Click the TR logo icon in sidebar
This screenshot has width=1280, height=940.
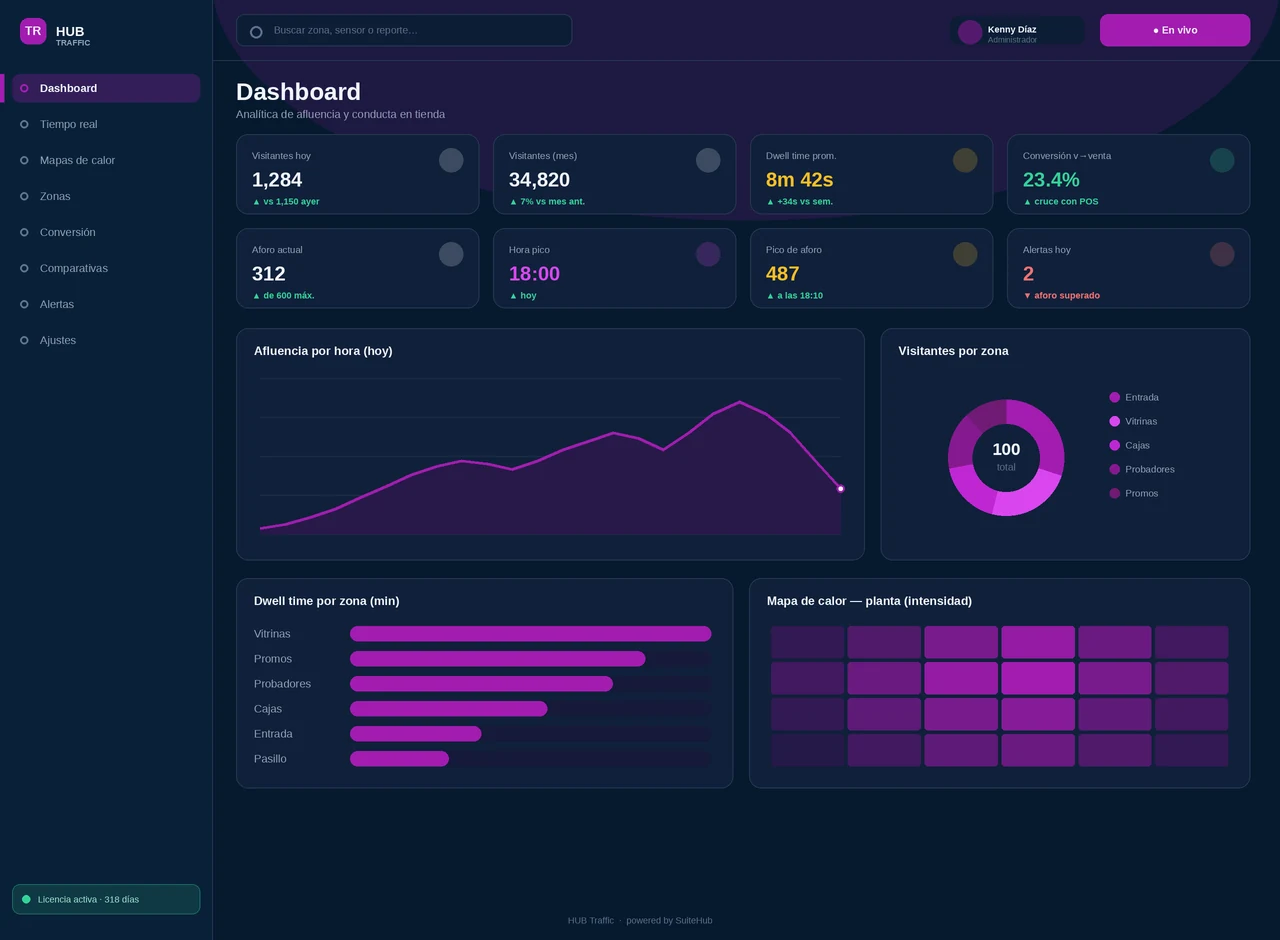click(33, 31)
